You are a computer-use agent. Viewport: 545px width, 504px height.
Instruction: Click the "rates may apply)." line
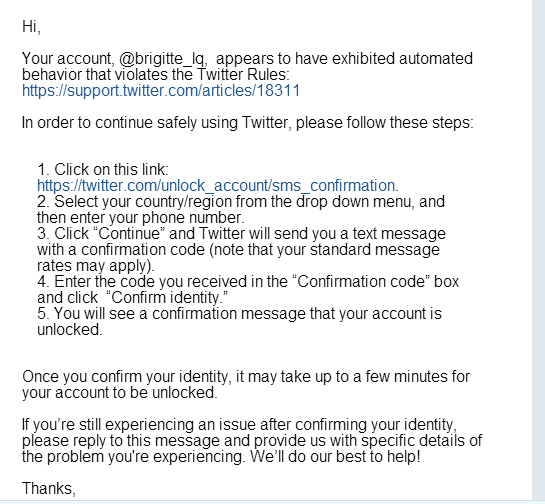[96, 266]
